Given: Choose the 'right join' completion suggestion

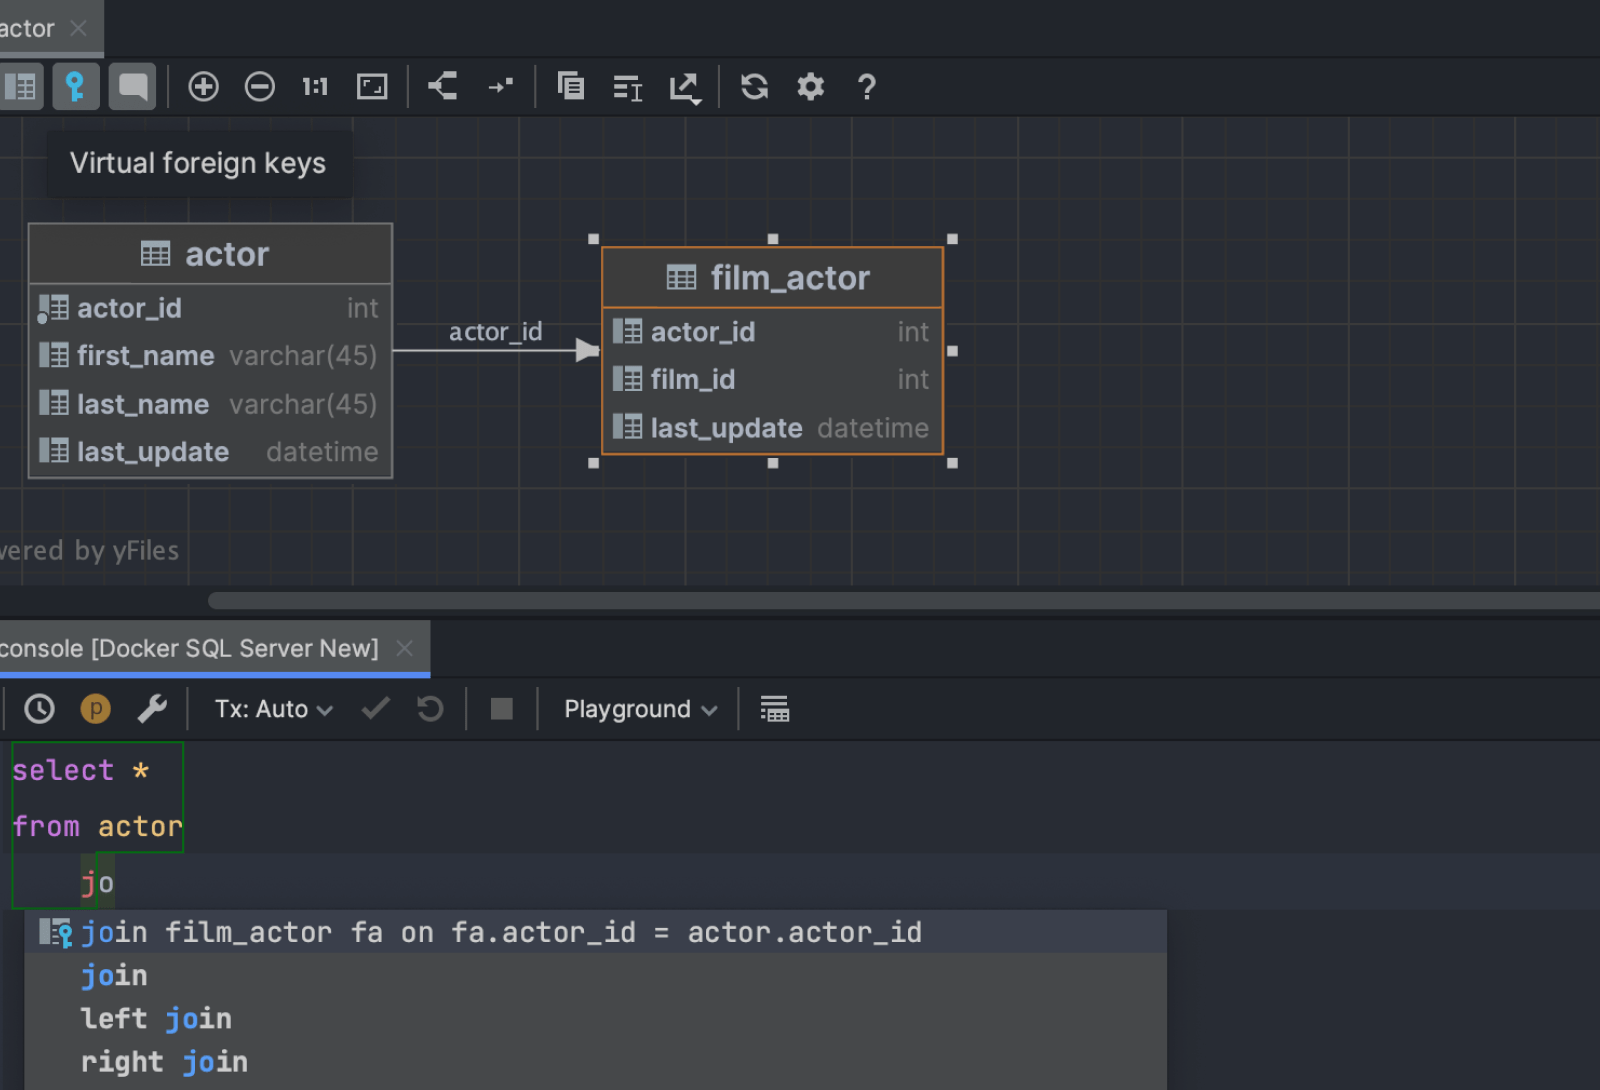Looking at the screenshot, I should coord(164,1061).
